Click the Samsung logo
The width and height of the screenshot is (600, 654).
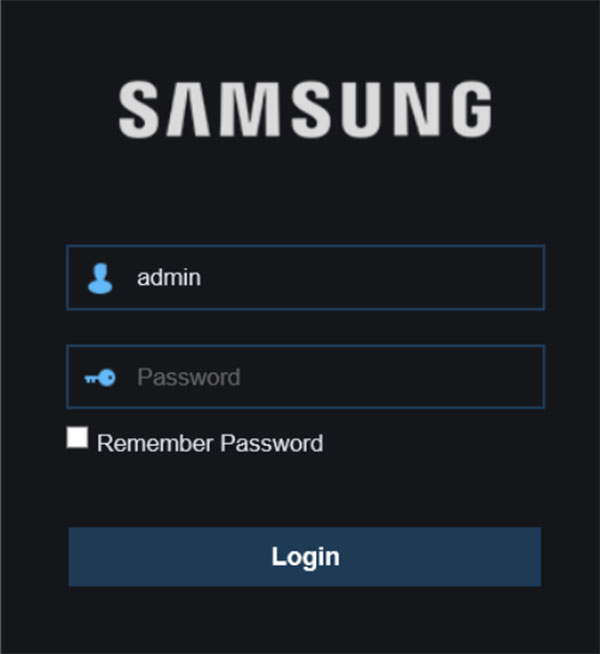pyautogui.click(x=305, y=109)
